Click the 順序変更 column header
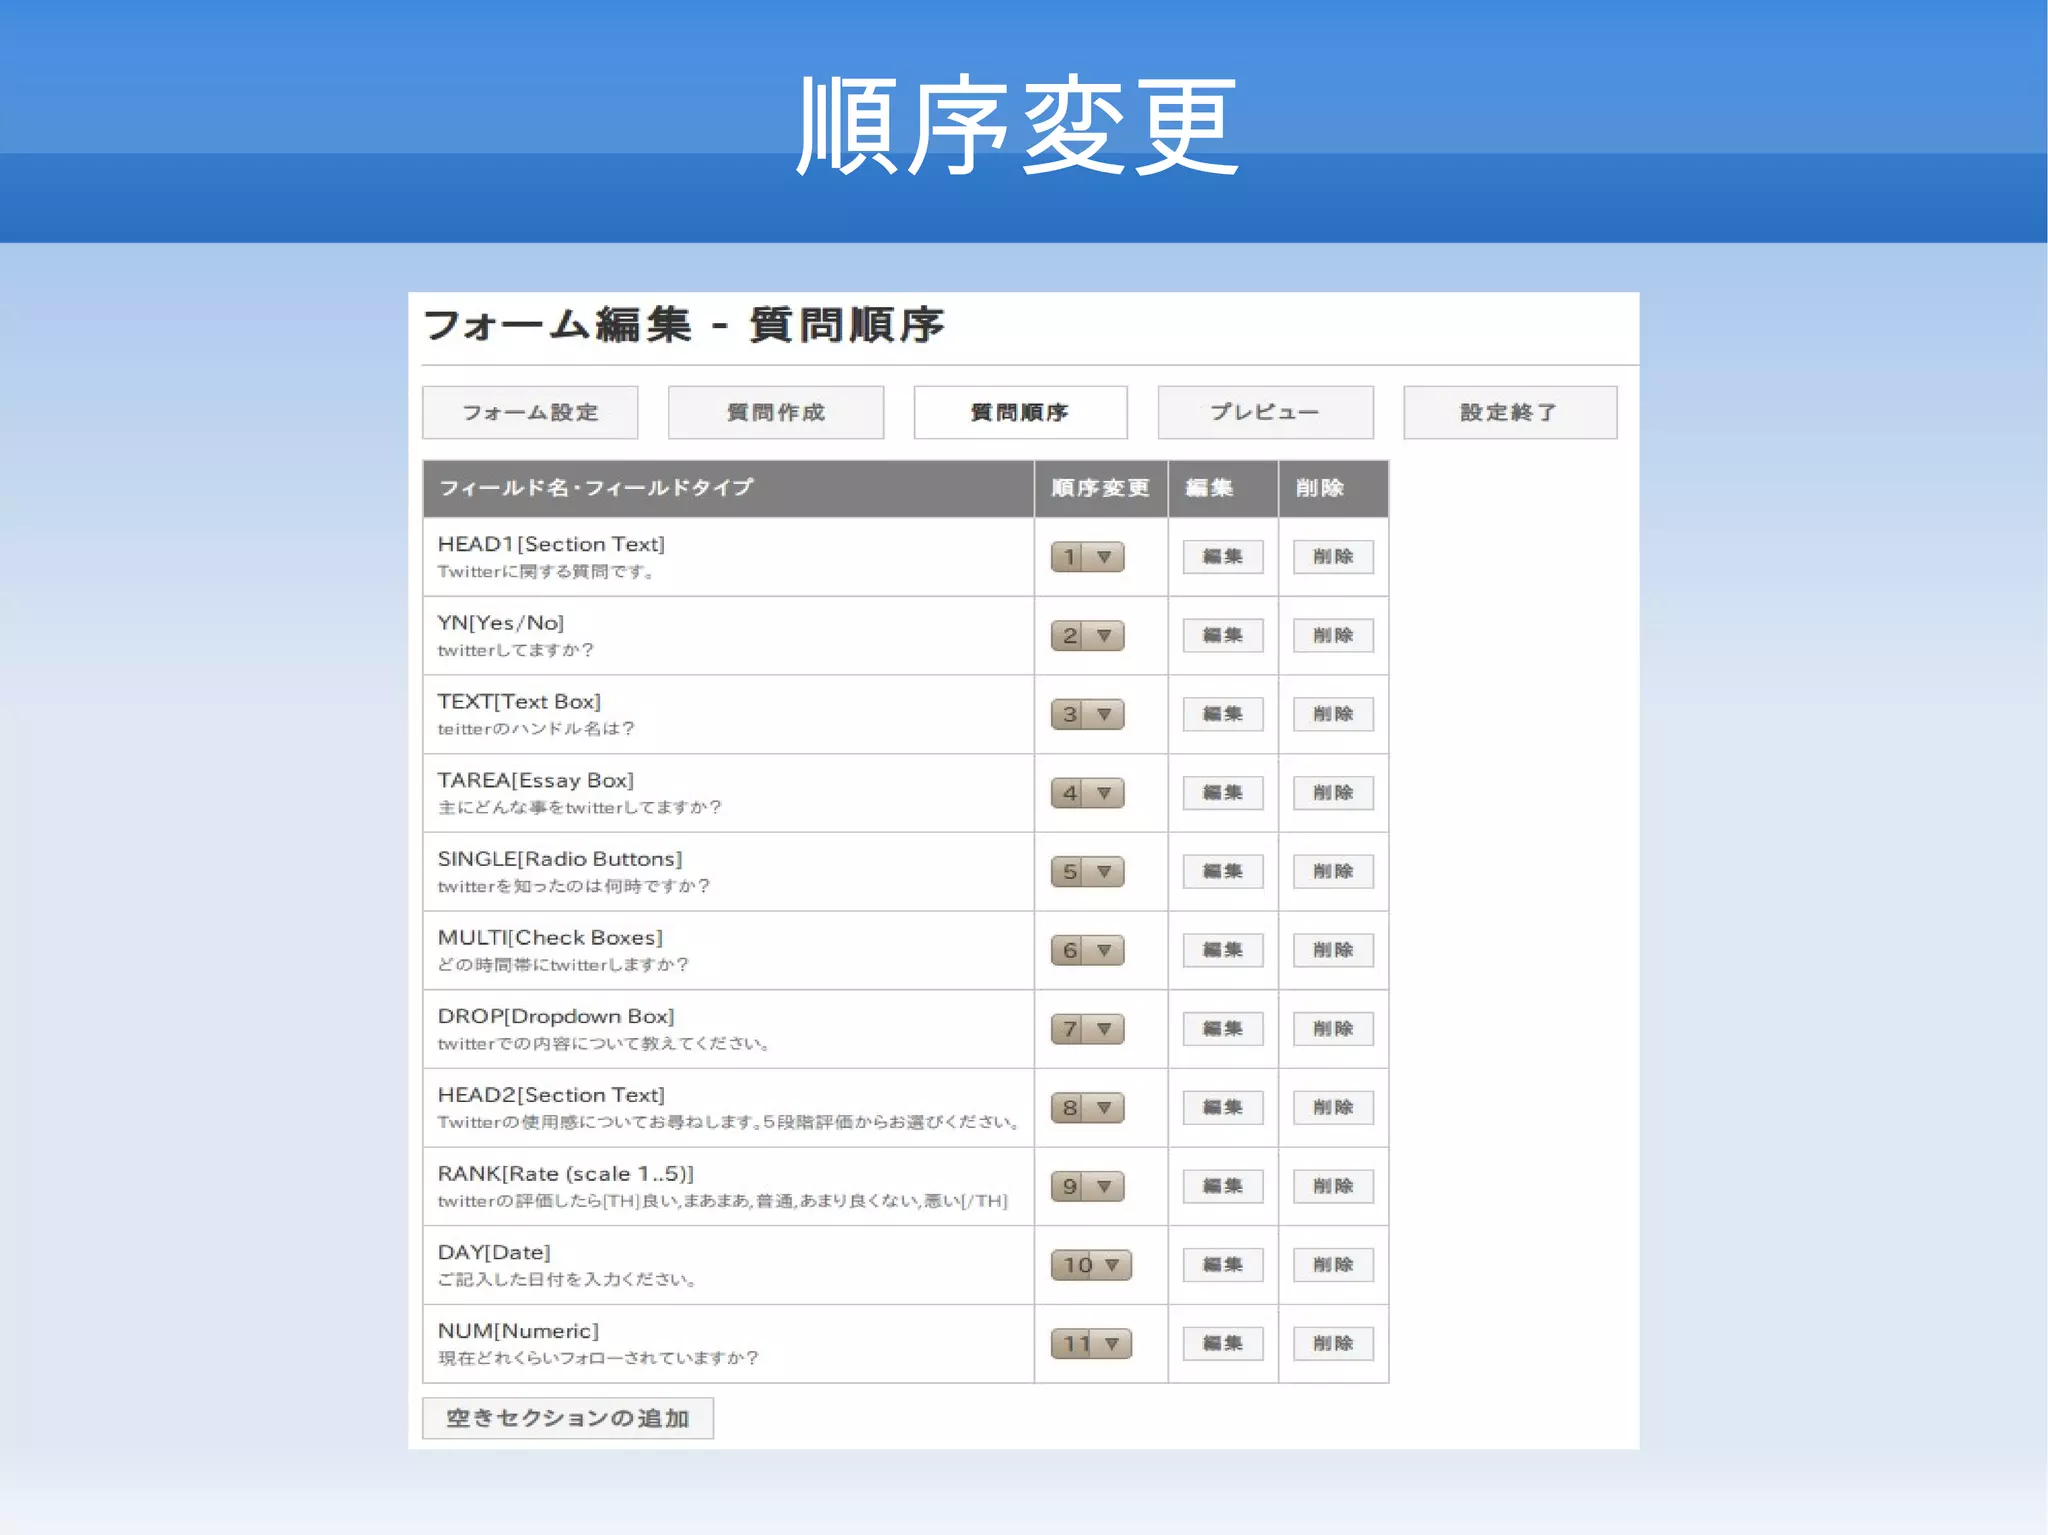 tap(1100, 488)
